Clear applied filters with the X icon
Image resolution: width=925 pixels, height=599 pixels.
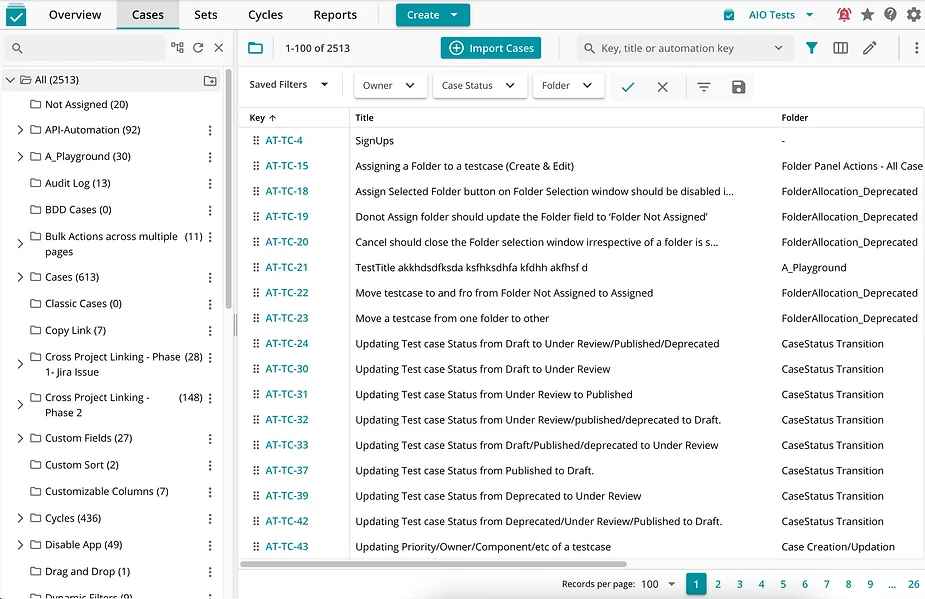coord(661,87)
